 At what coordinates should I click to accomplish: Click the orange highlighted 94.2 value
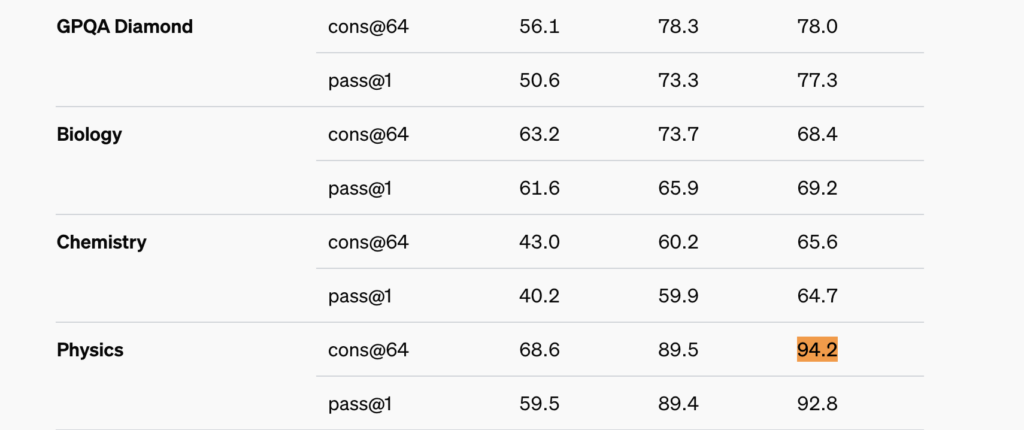pos(817,350)
